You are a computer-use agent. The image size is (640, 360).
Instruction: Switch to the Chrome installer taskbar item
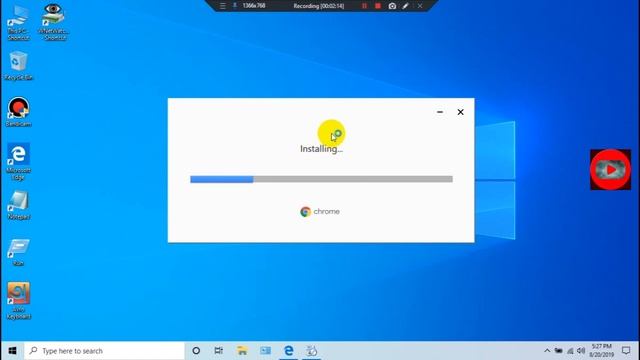coord(312,351)
